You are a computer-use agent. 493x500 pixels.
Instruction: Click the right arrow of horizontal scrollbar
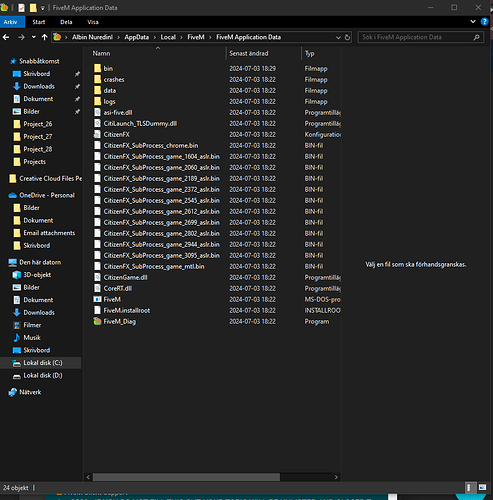[336, 477]
